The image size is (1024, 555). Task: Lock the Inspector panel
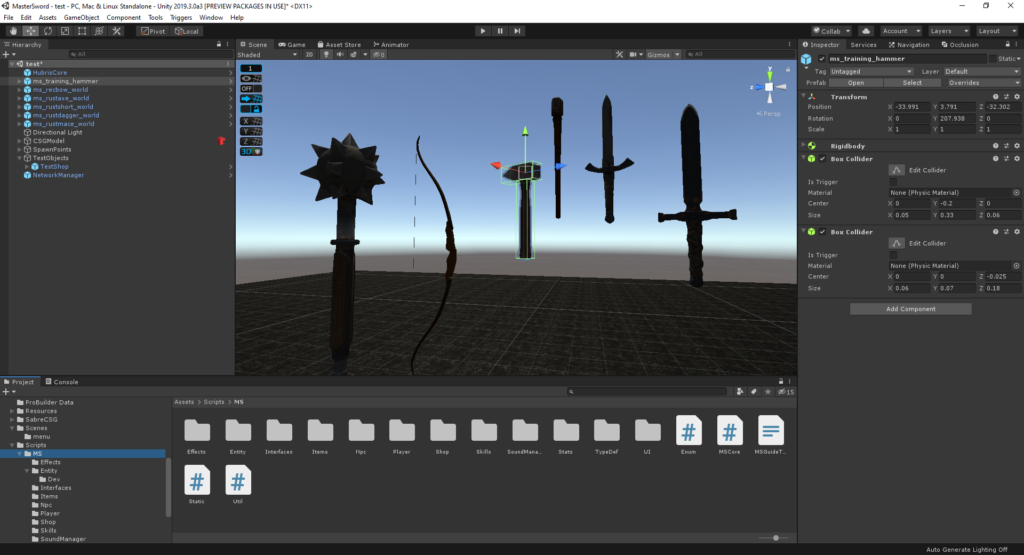click(x=1008, y=44)
